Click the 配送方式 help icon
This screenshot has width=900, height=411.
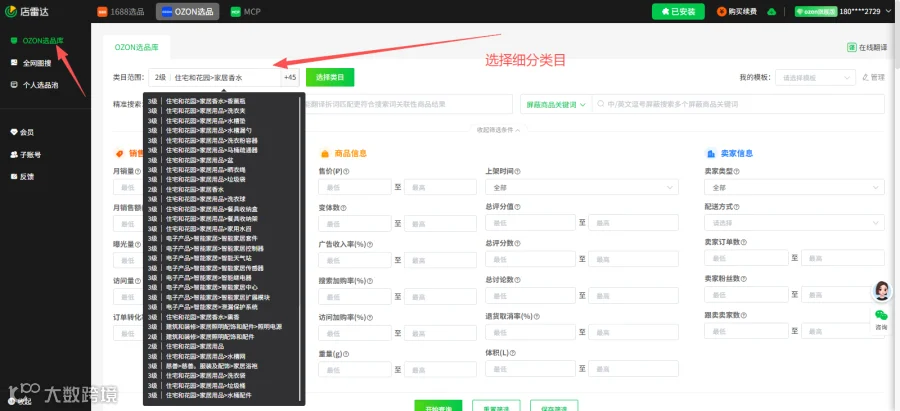click(736, 207)
